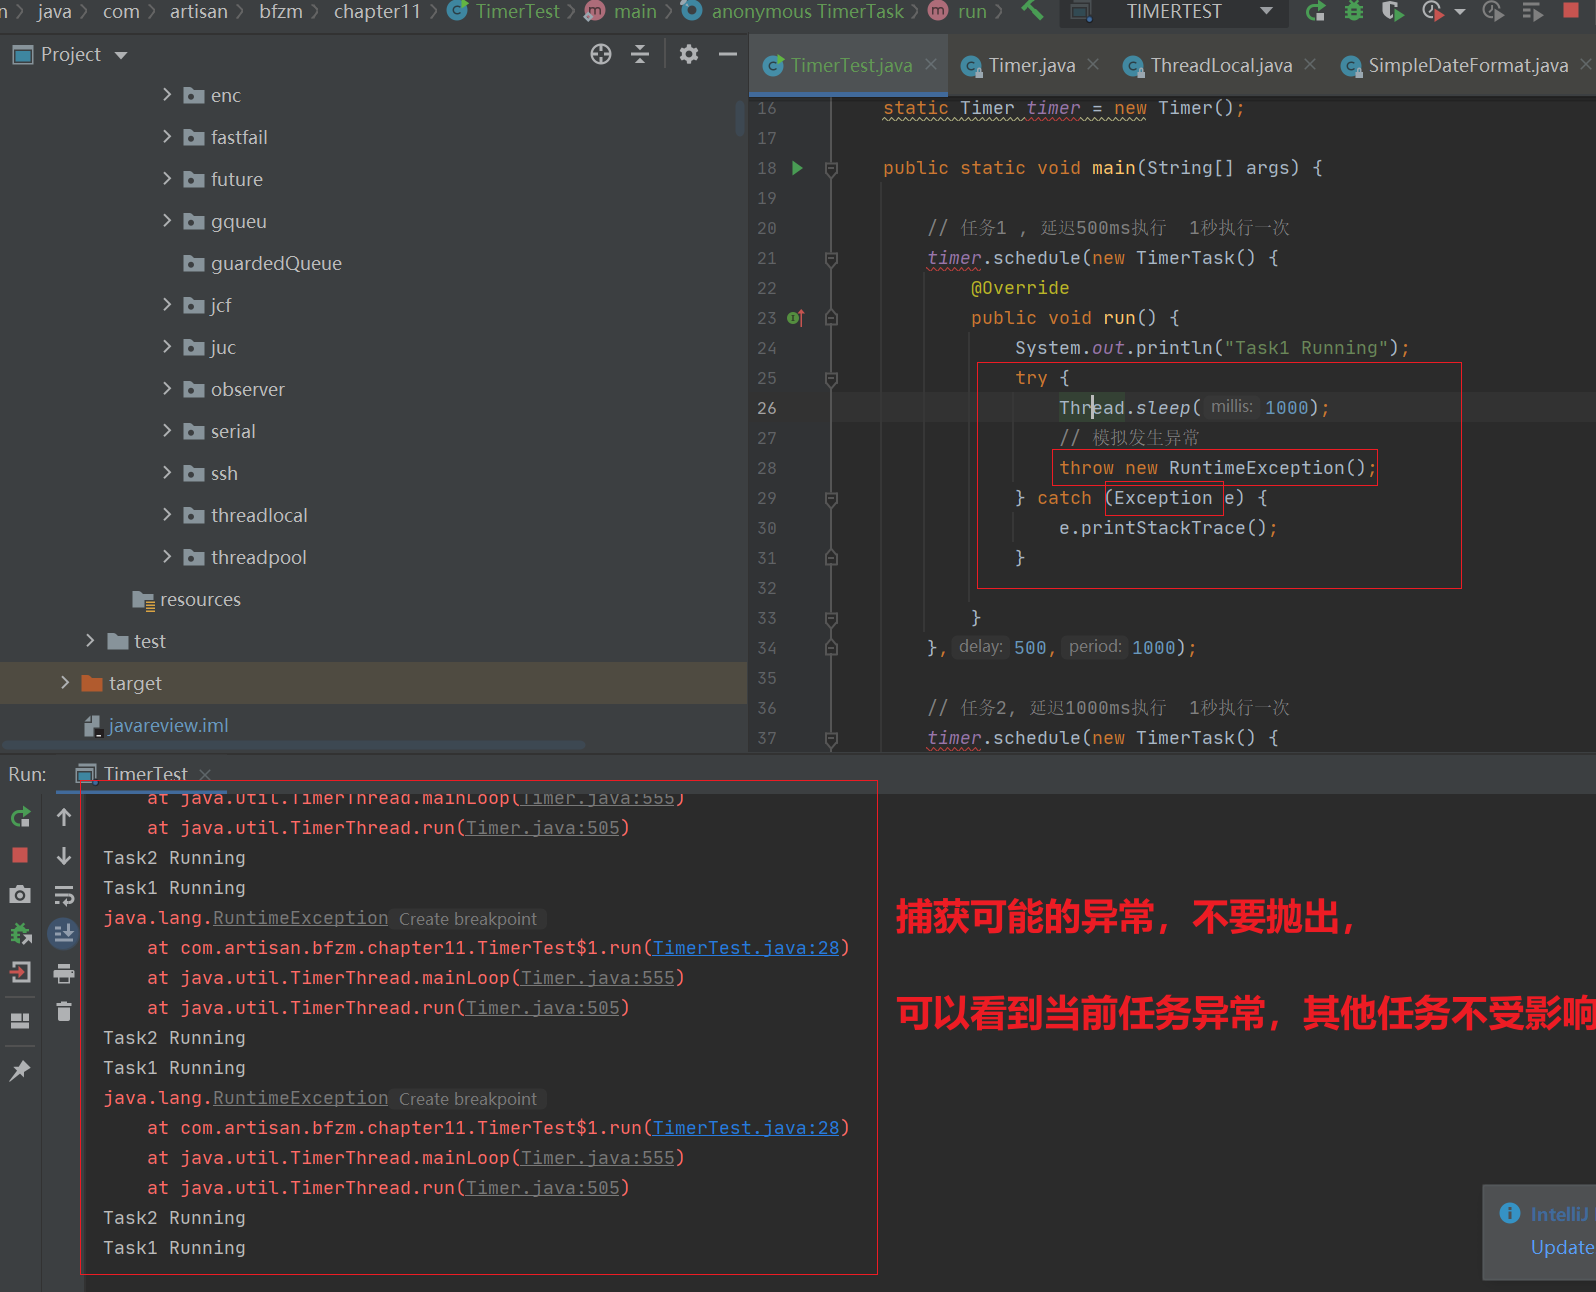
Task: Expand the observer folder
Action: pyautogui.click(x=167, y=388)
